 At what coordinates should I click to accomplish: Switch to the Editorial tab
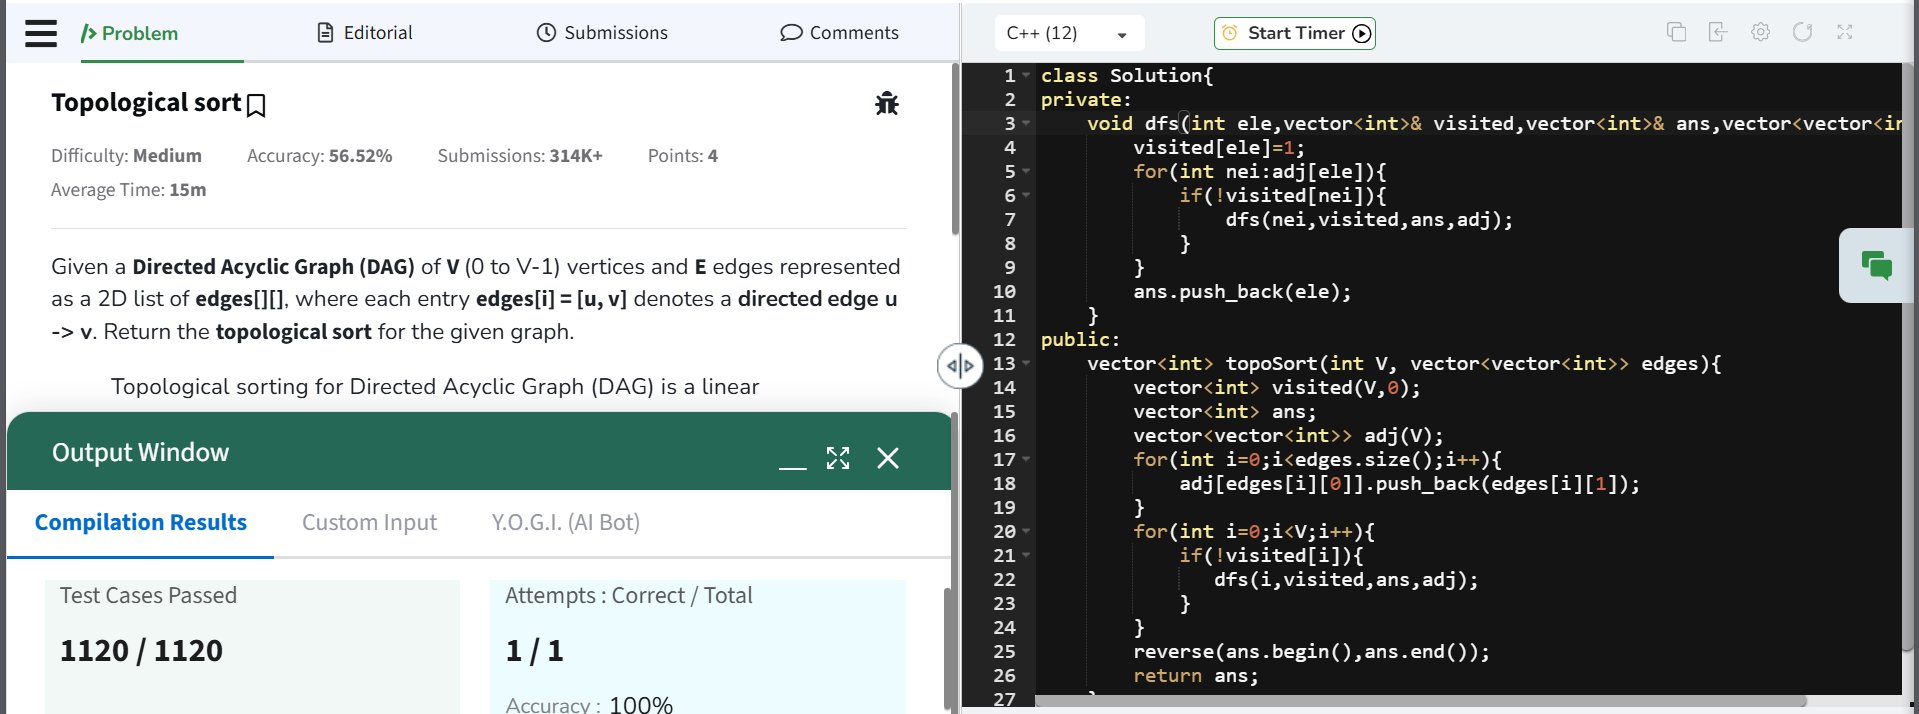pos(365,33)
